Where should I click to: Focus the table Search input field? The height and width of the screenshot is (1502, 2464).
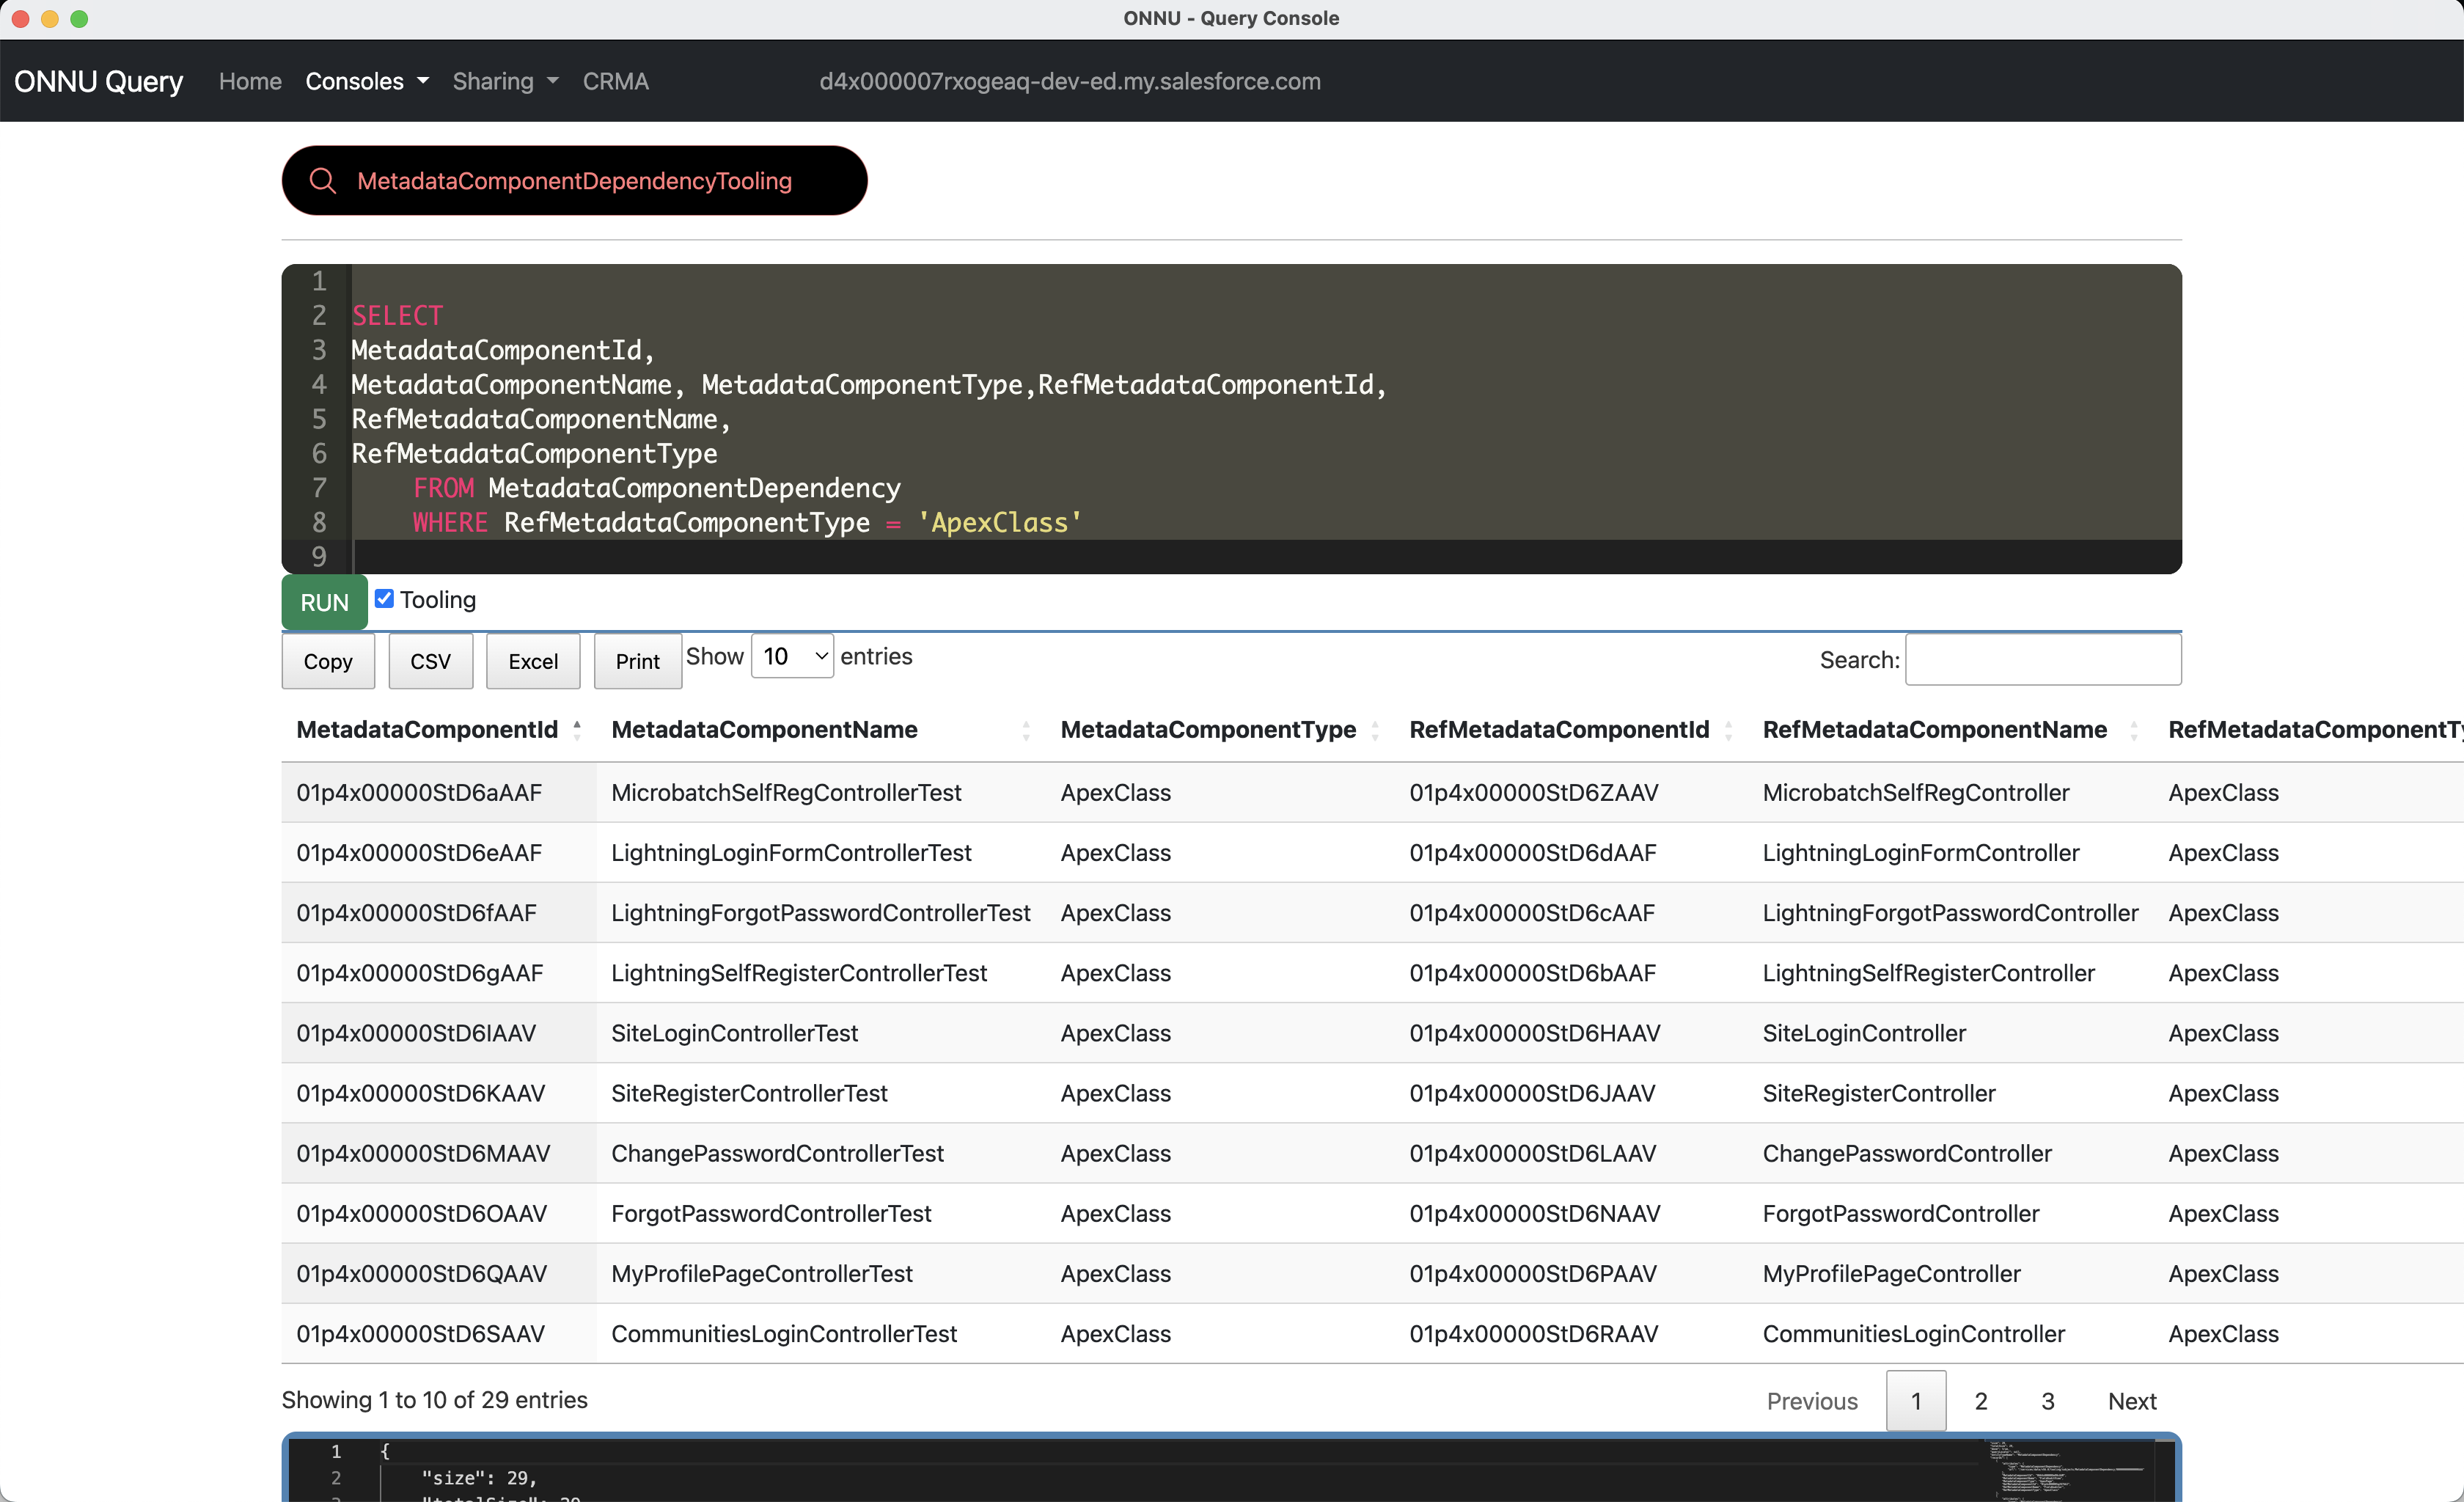(x=2043, y=659)
